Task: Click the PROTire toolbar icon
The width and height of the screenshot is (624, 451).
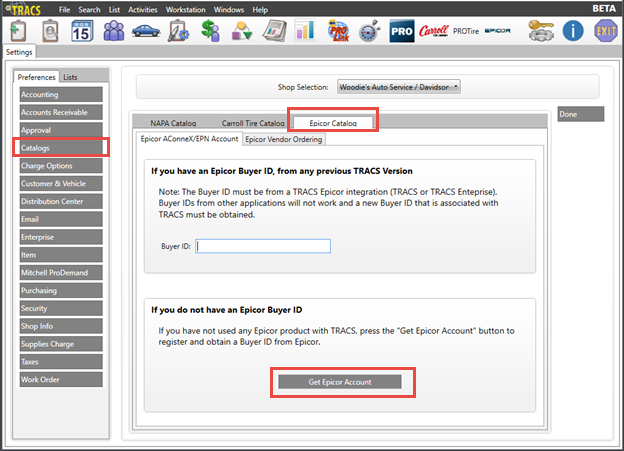Action: [466, 31]
